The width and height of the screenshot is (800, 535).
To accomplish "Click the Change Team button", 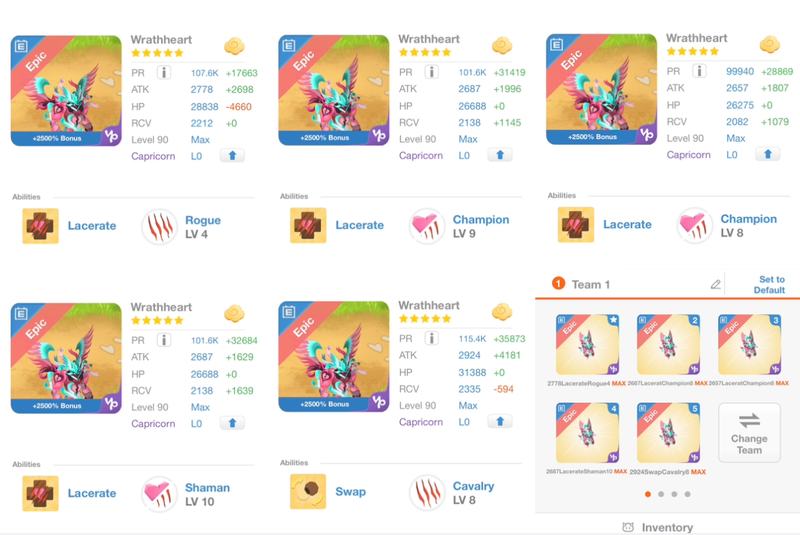I will [749, 432].
